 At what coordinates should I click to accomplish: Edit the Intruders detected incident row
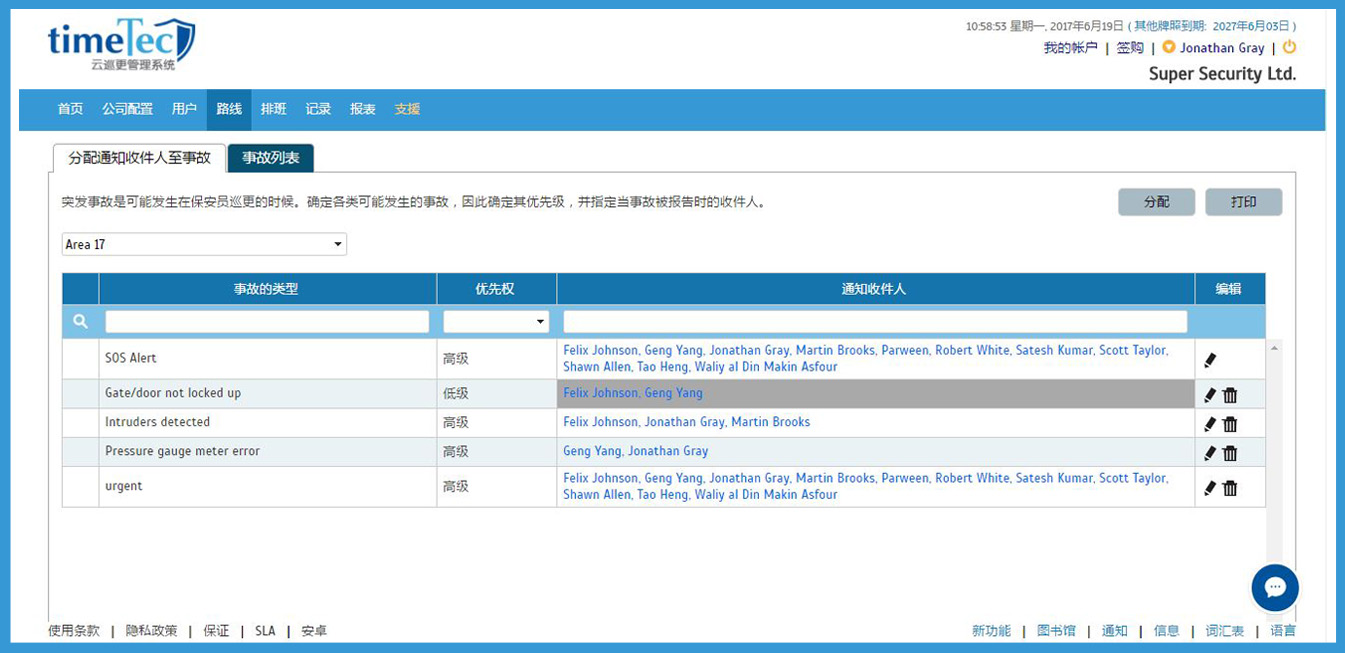tap(1210, 424)
